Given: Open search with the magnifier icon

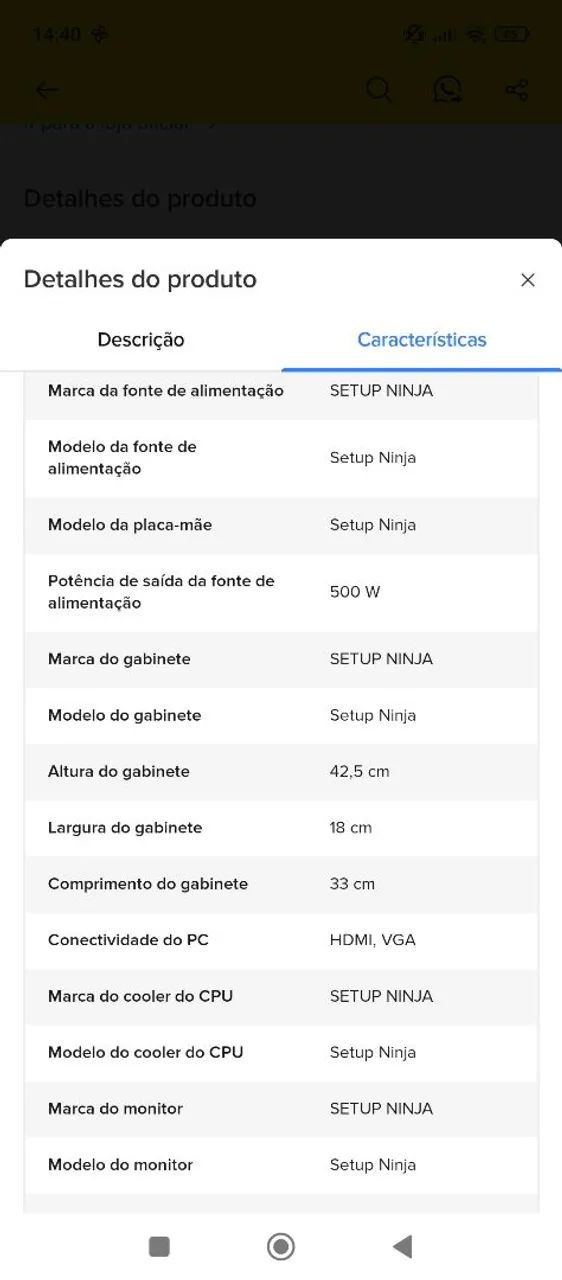Looking at the screenshot, I should [378, 90].
